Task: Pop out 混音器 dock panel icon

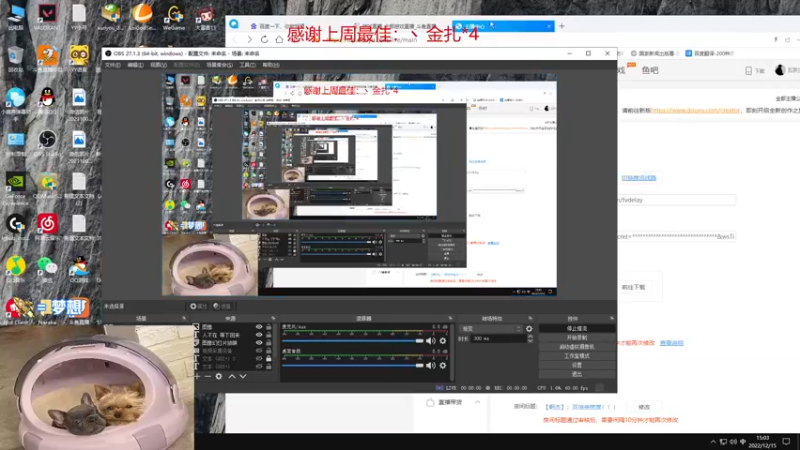Action: [x=450, y=318]
